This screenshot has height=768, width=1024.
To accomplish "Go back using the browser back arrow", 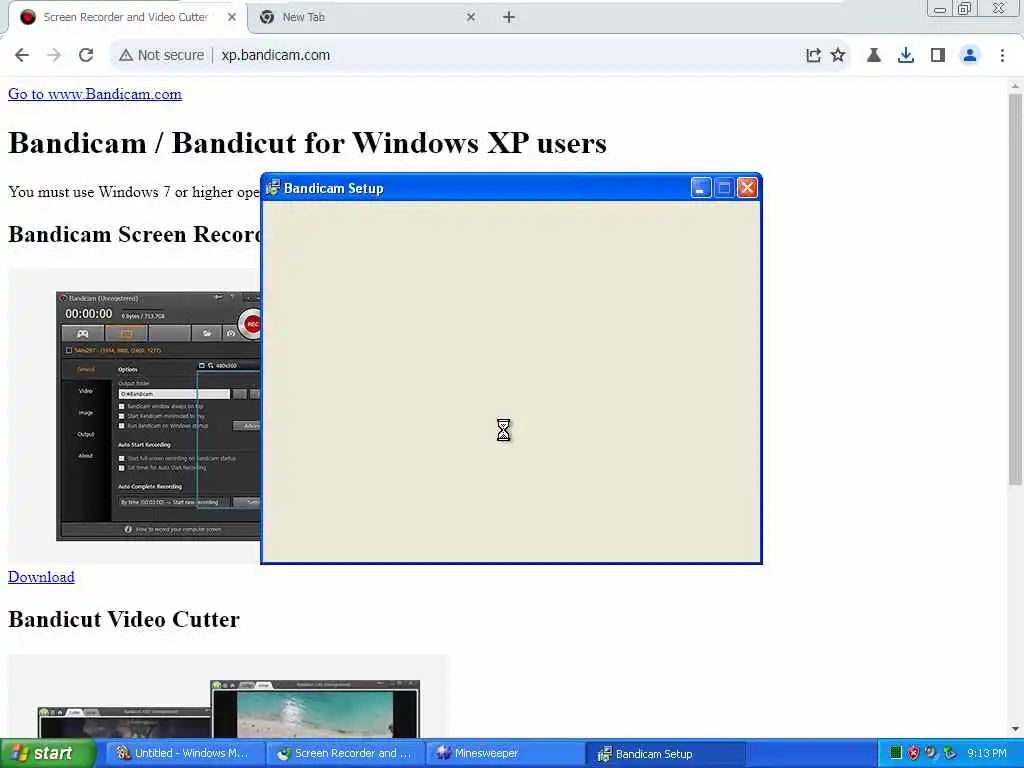I will pyautogui.click(x=22, y=56).
